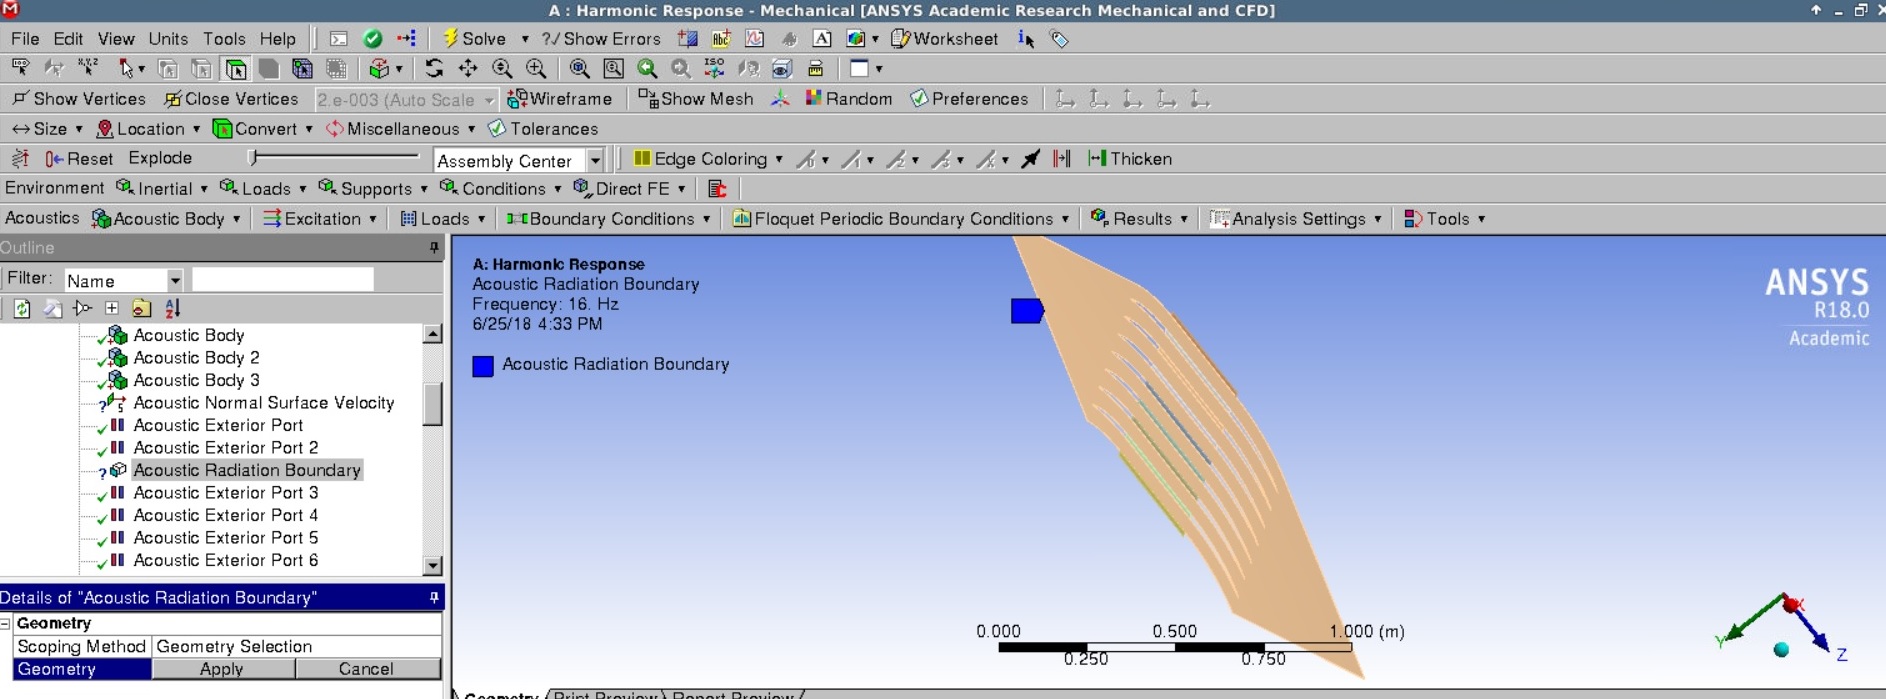The image size is (1886, 699).
Task: Open the outline Filter Name dropdown
Action: click(124, 280)
